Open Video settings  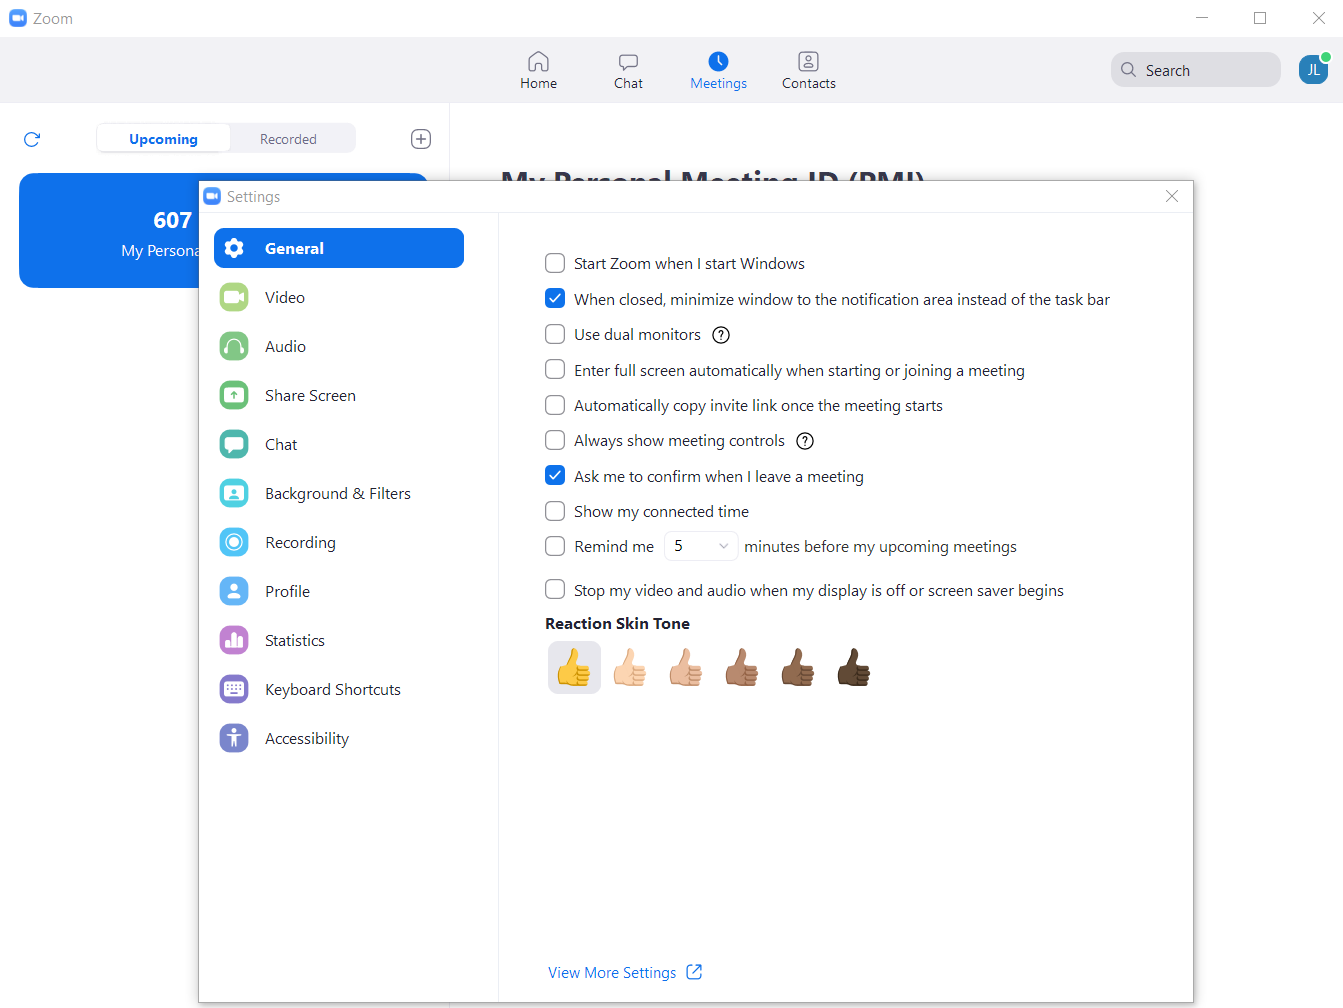point(339,297)
